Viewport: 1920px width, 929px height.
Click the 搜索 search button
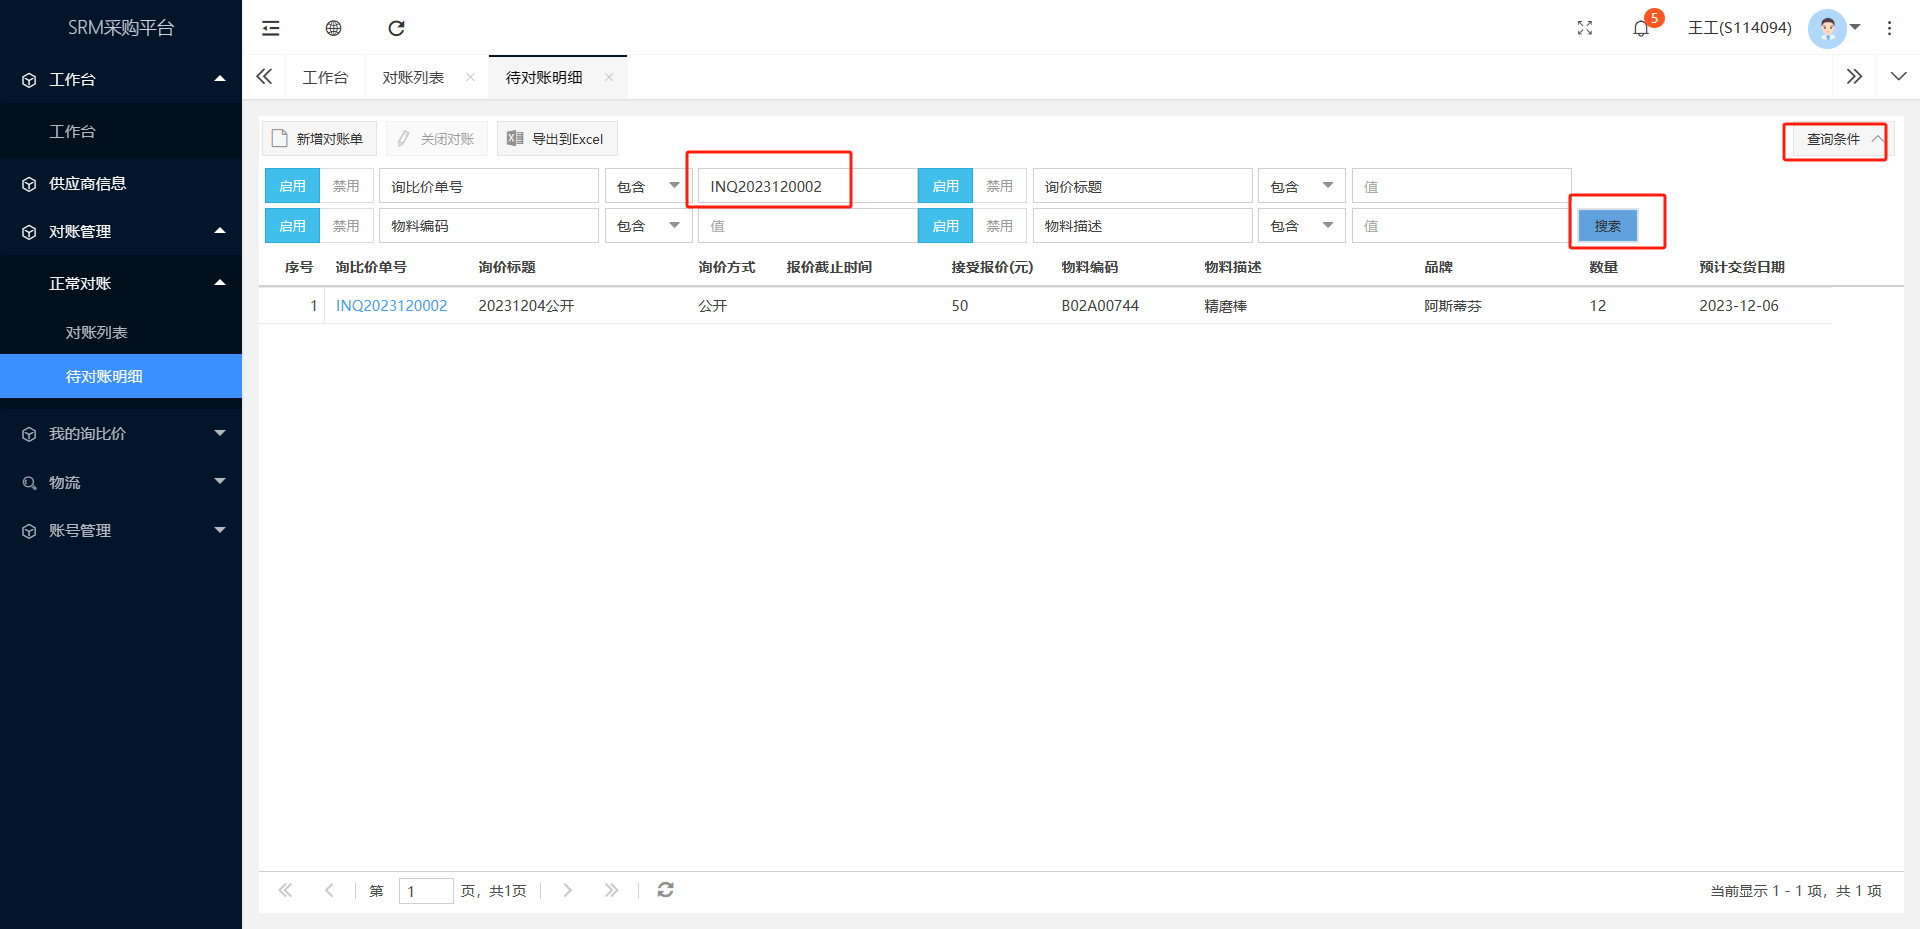pyautogui.click(x=1607, y=226)
